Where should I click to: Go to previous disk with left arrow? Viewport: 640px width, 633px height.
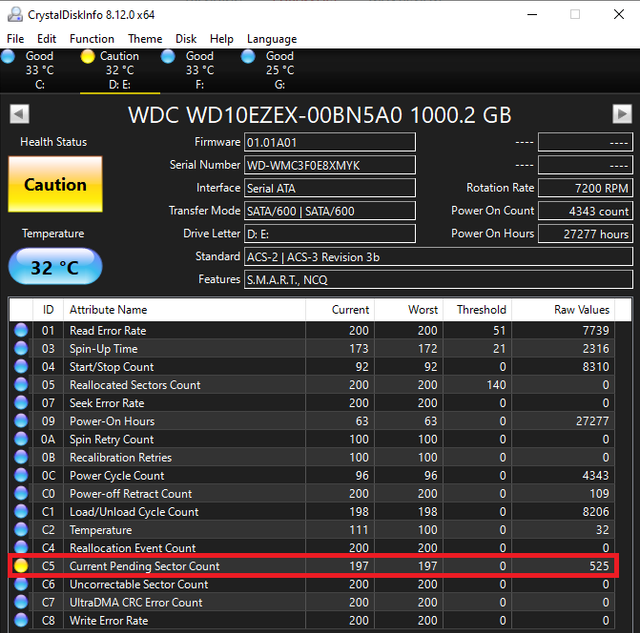point(19,114)
